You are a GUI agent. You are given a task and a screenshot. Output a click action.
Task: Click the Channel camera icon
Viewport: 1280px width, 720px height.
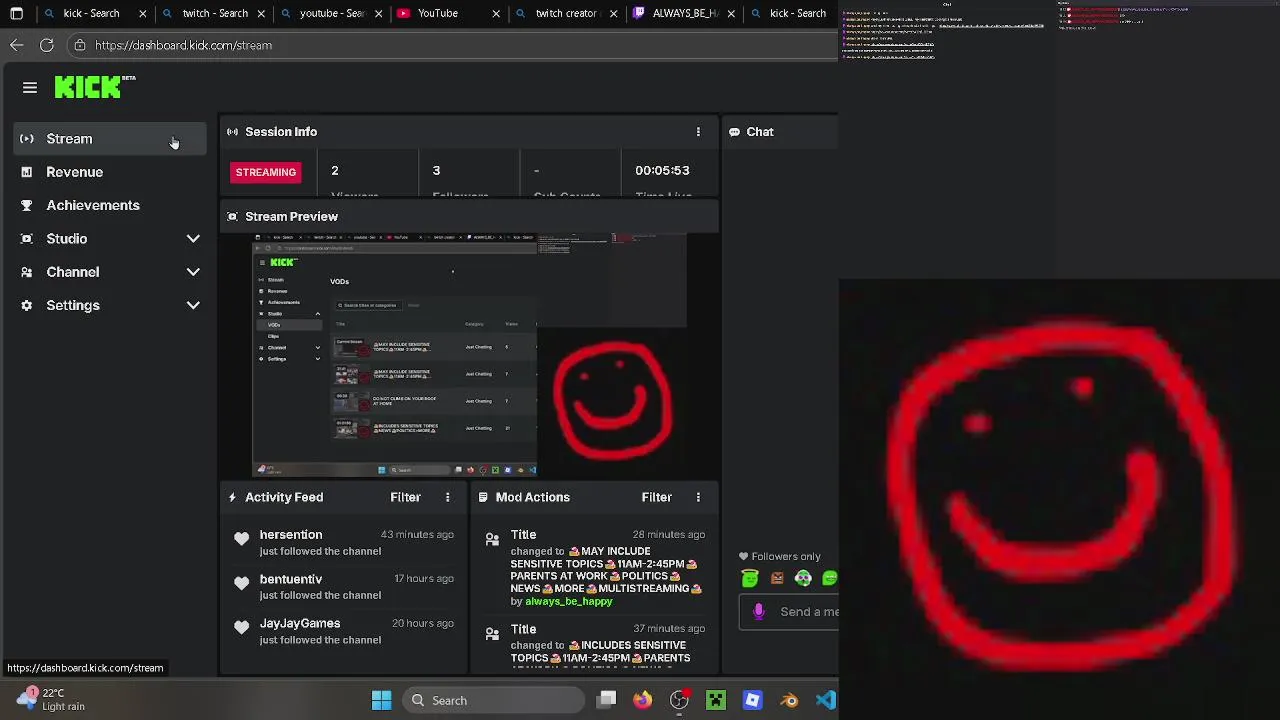27,272
